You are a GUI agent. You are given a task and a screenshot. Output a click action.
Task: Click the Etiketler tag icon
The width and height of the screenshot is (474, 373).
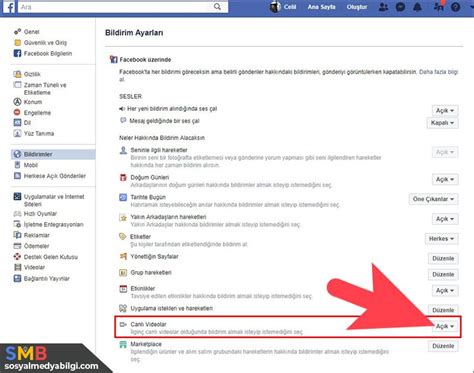pos(123,237)
